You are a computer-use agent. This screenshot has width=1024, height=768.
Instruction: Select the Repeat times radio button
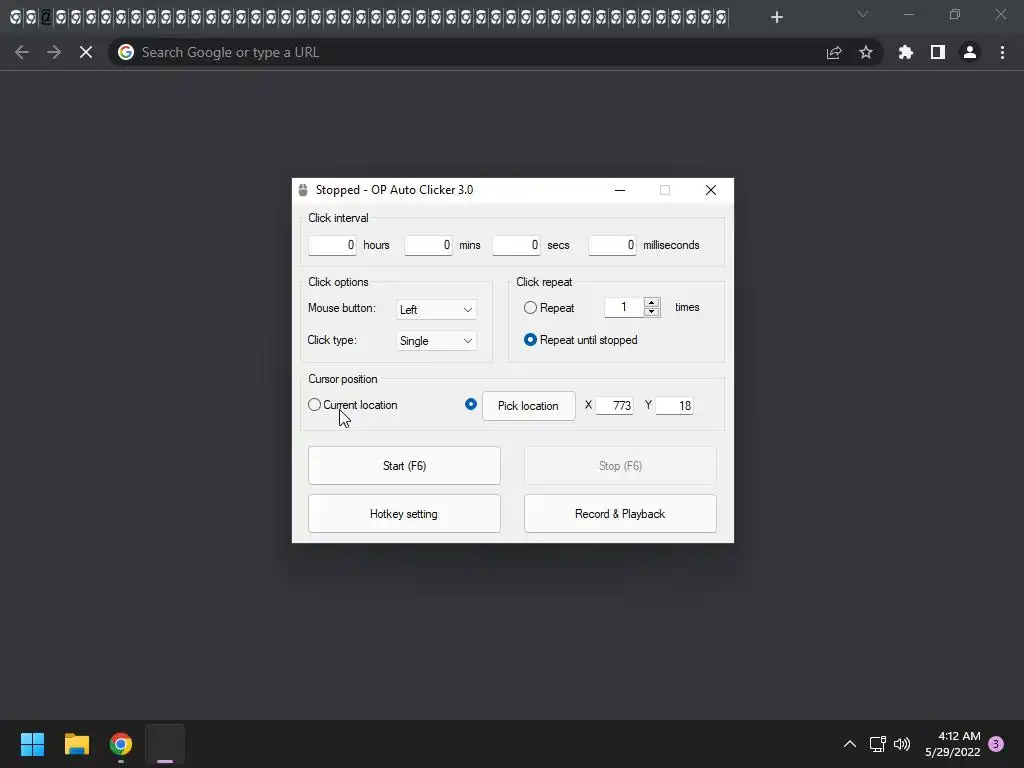[530, 308]
